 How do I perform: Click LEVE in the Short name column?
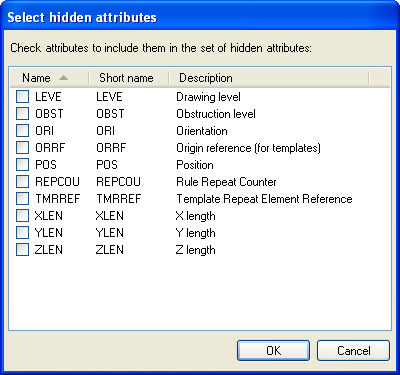point(109,97)
